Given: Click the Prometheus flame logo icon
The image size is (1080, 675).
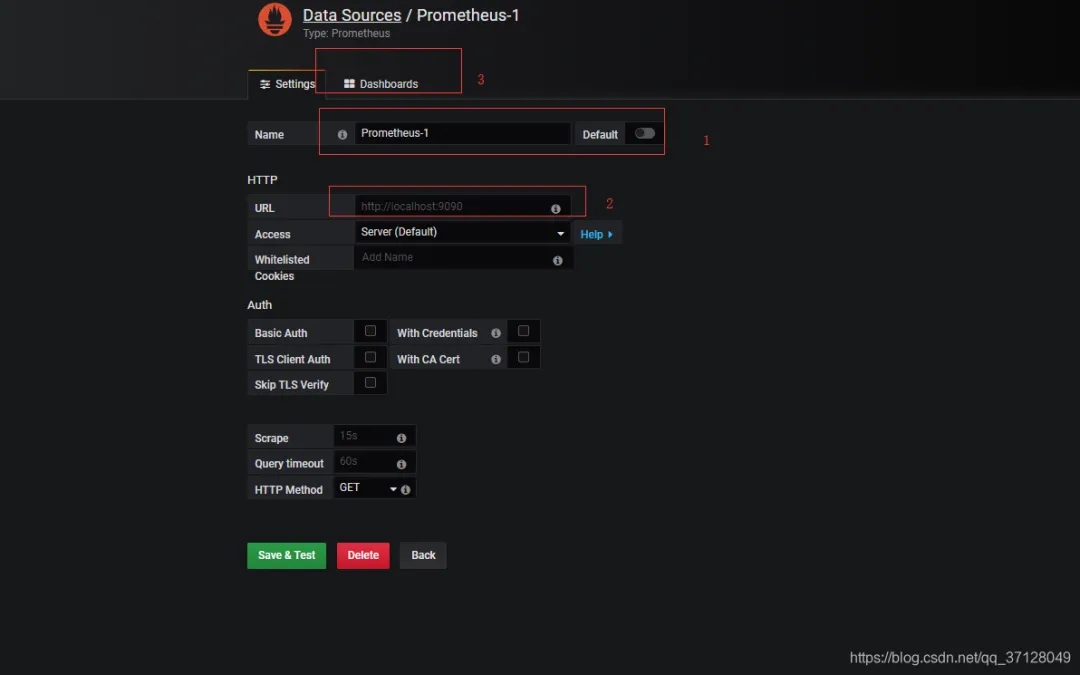Looking at the screenshot, I should [275, 20].
